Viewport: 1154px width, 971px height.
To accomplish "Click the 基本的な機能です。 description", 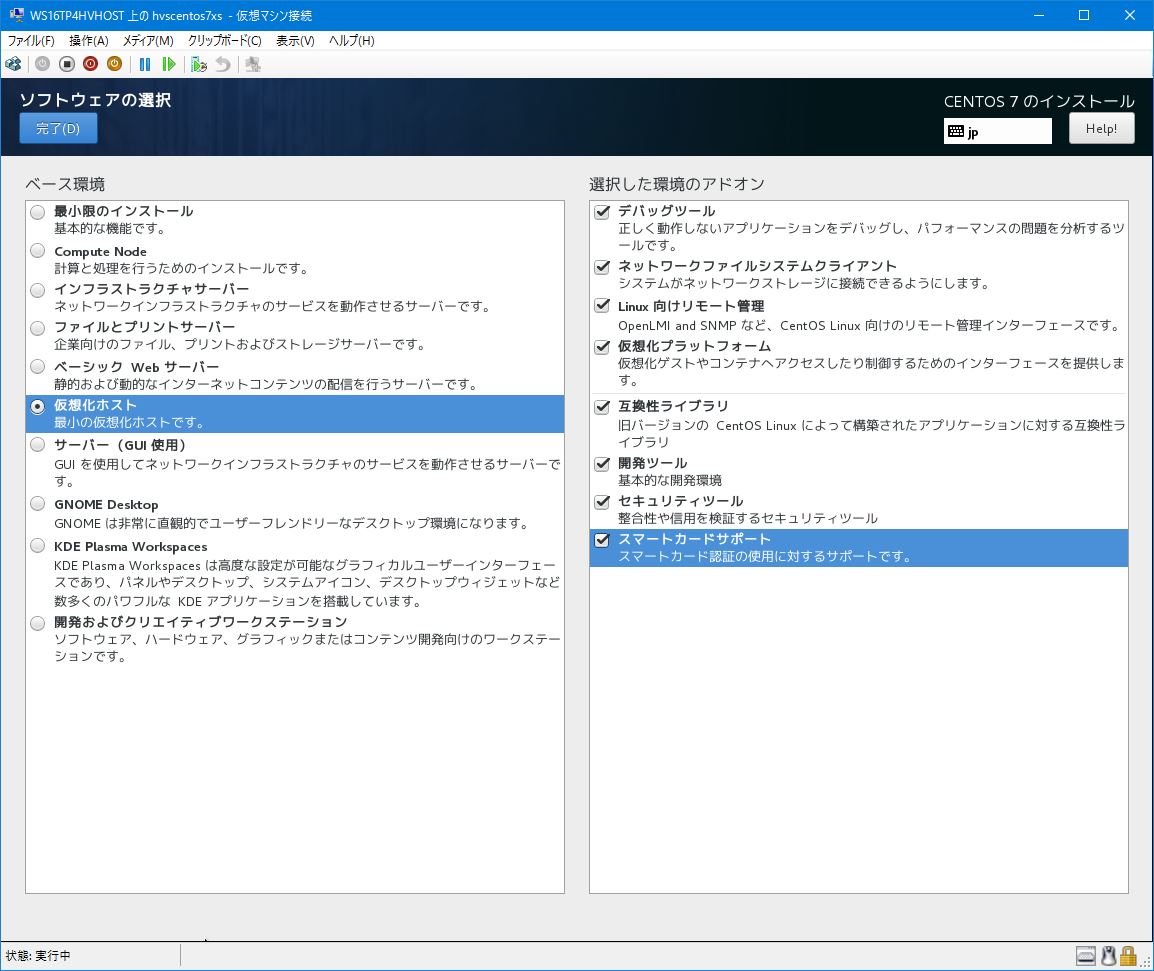I will [110, 229].
